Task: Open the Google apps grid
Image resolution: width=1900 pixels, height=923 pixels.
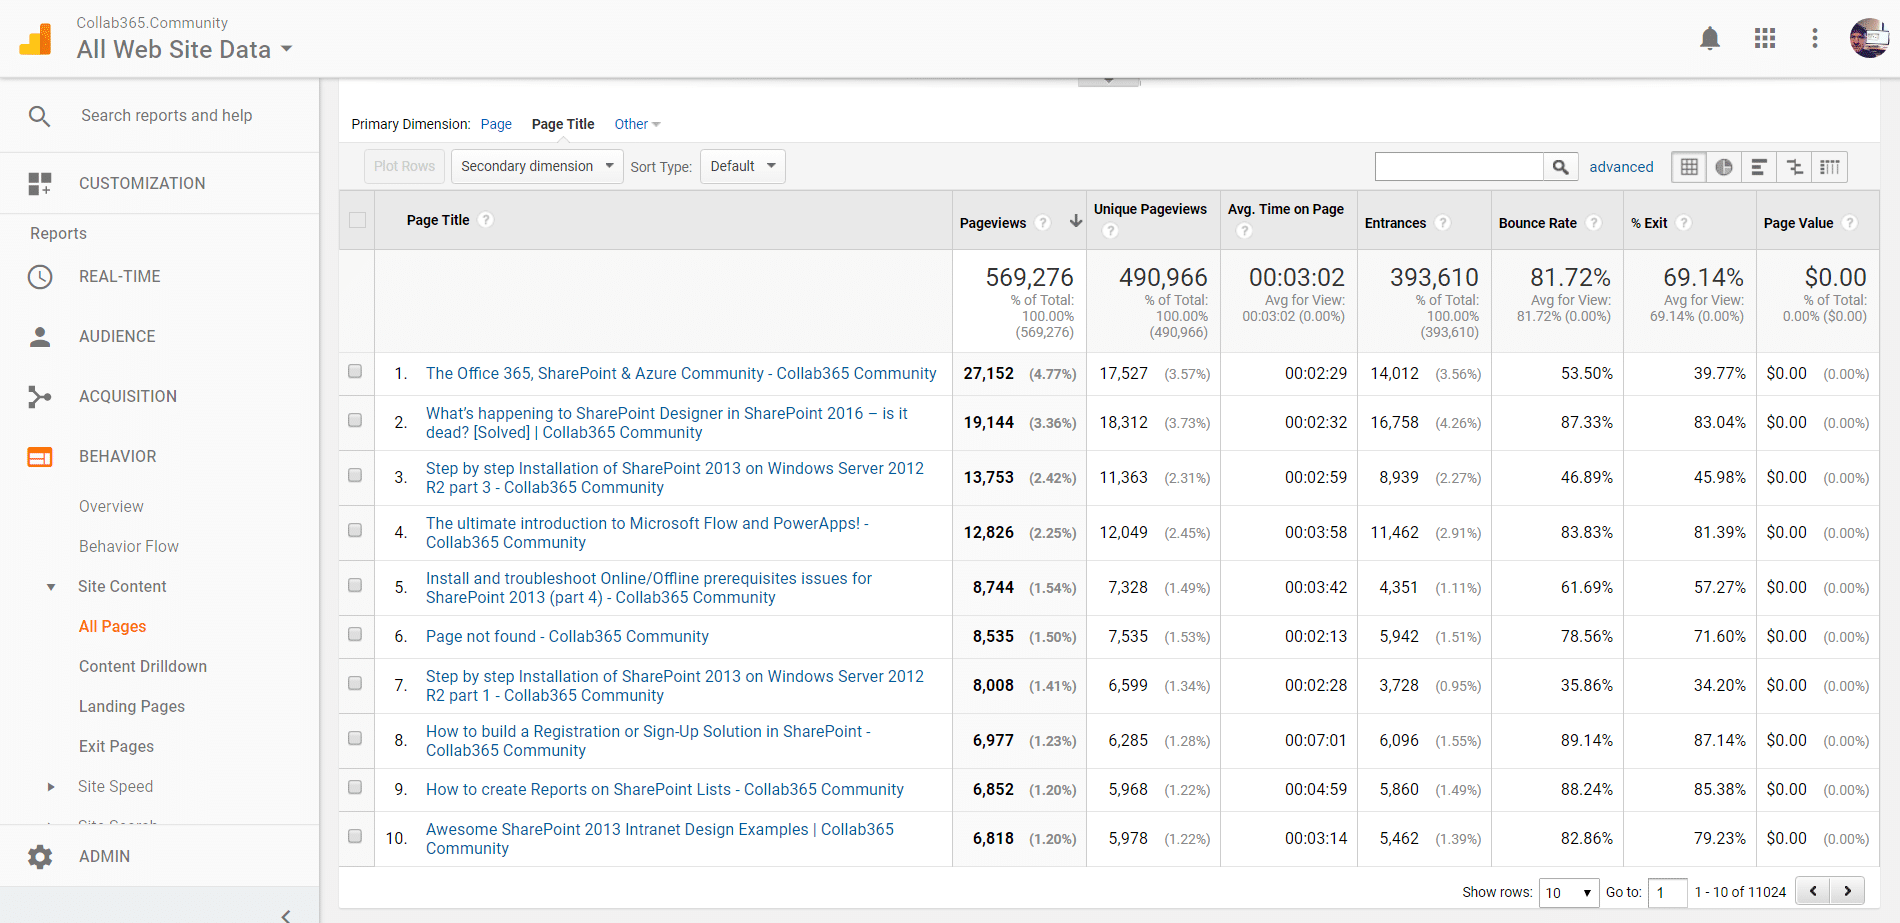Action: click(x=1764, y=39)
